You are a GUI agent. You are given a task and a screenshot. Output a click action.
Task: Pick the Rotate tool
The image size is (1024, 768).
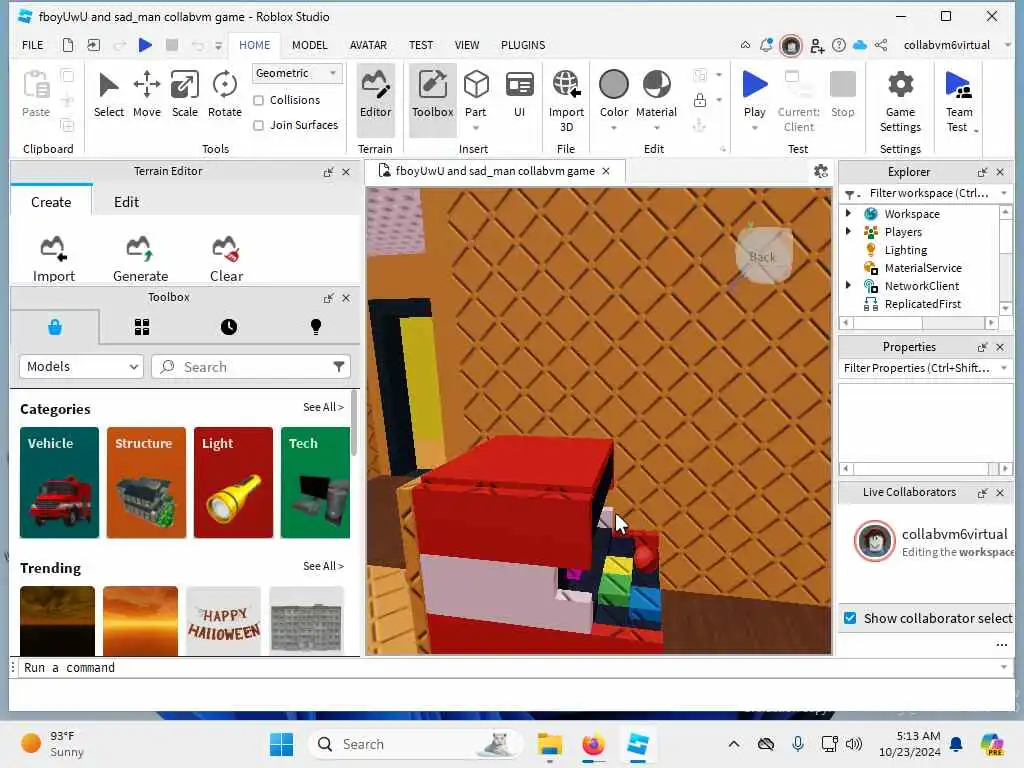pos(225,95)
